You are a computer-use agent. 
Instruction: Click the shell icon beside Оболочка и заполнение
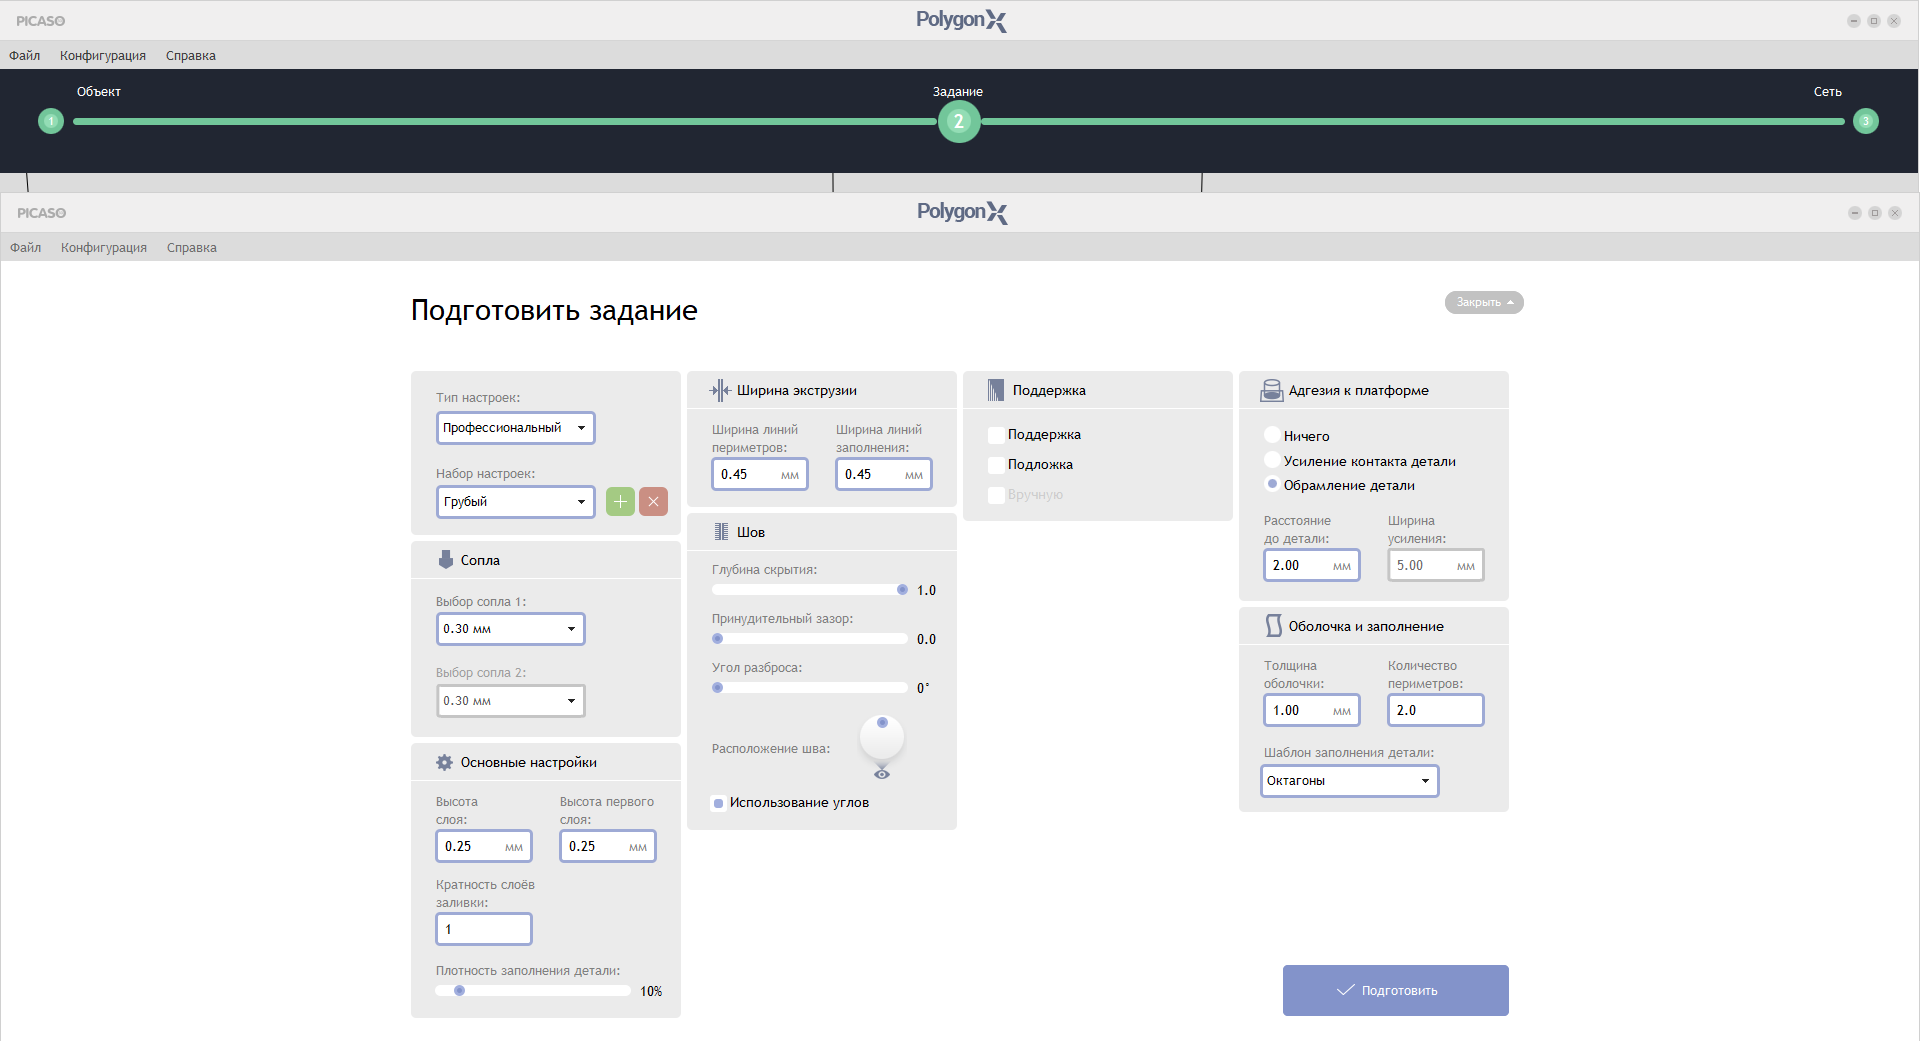point(1273,626)
